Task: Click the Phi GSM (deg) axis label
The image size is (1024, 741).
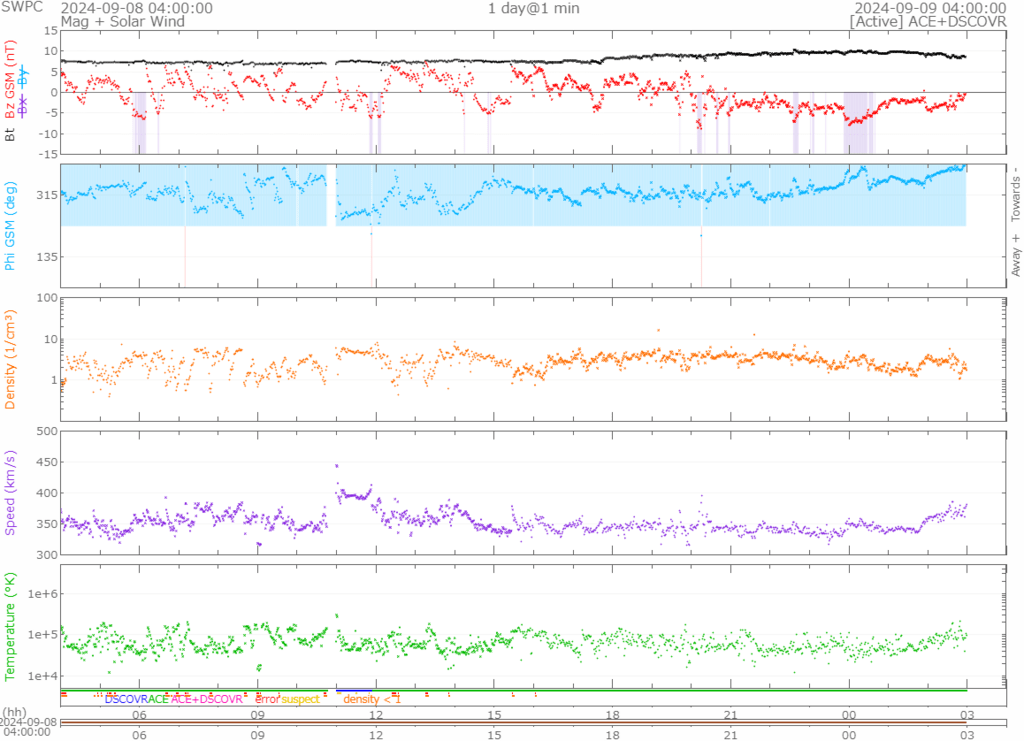Action: (x=11, y=231)
